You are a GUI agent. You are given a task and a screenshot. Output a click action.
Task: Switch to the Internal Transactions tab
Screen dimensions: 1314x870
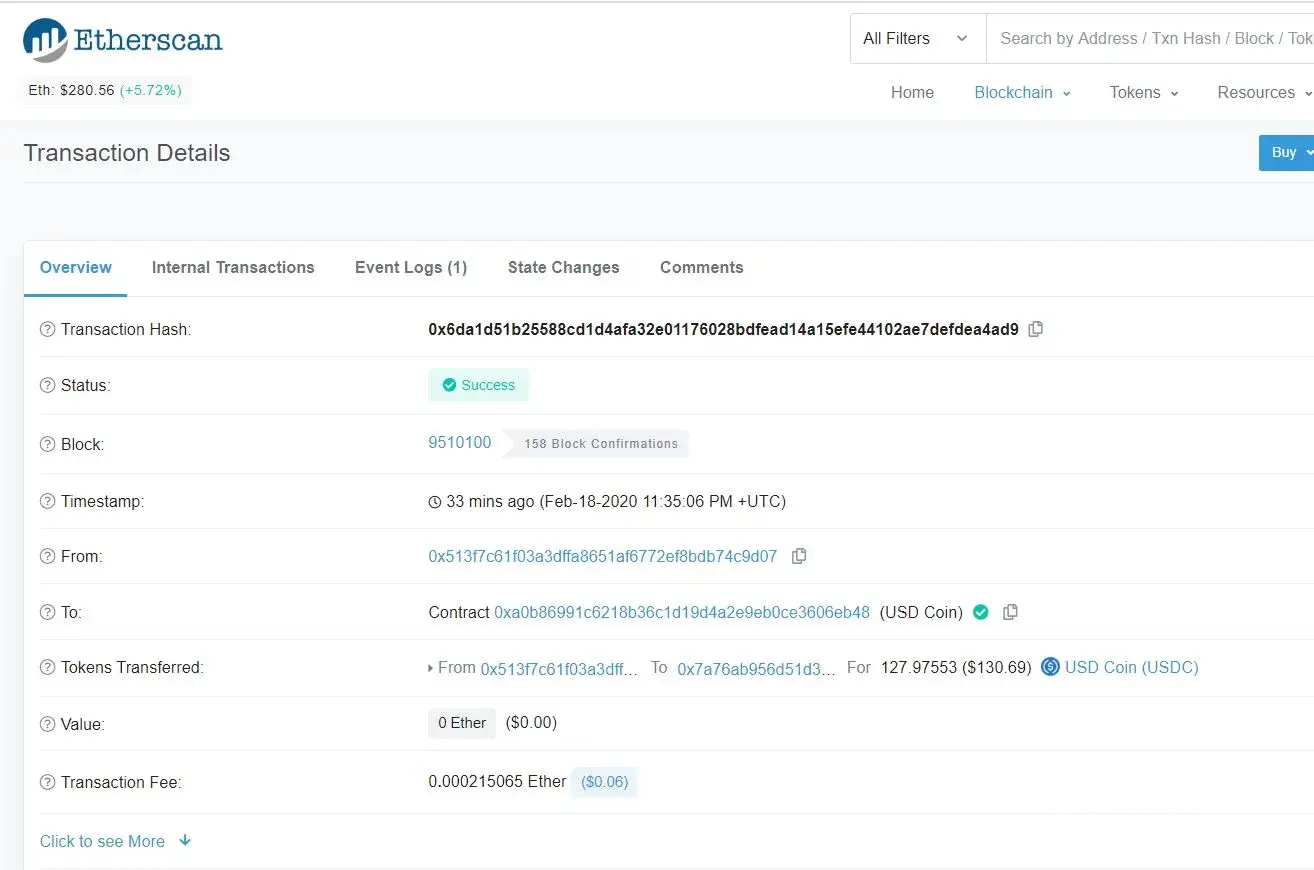pos(233,267)
